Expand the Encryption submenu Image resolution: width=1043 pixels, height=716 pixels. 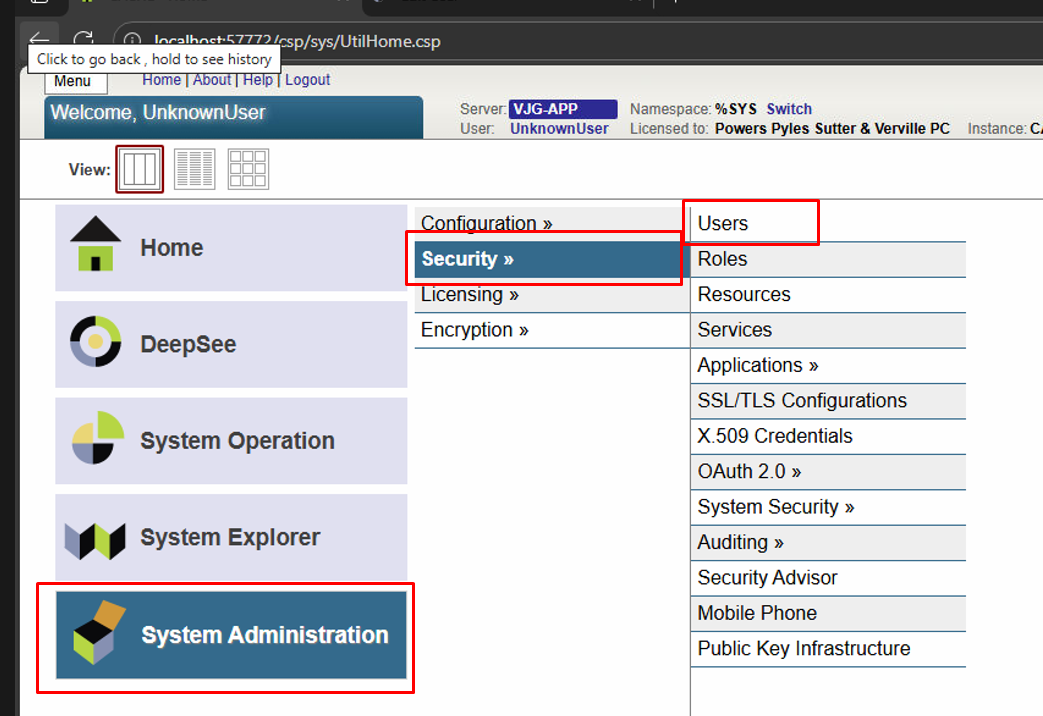tap(474, 330)
